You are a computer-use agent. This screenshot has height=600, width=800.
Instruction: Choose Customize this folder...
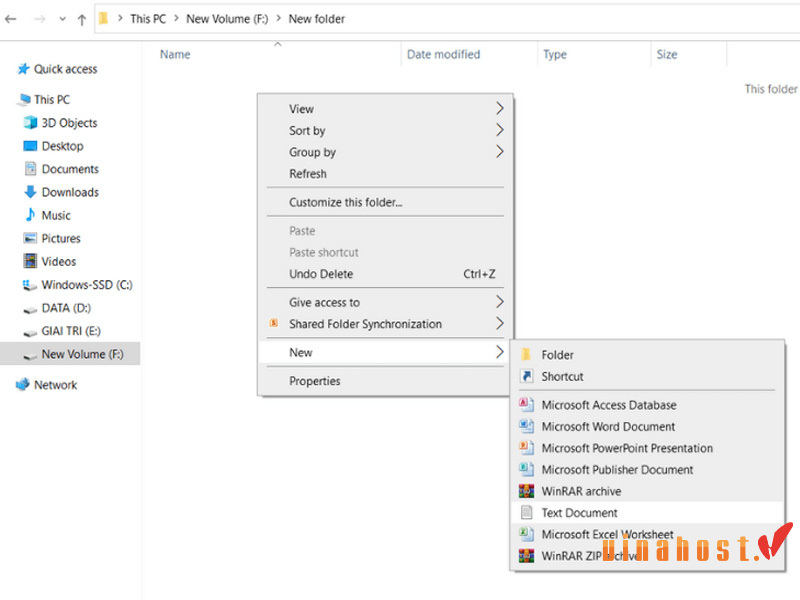(385, 203)
